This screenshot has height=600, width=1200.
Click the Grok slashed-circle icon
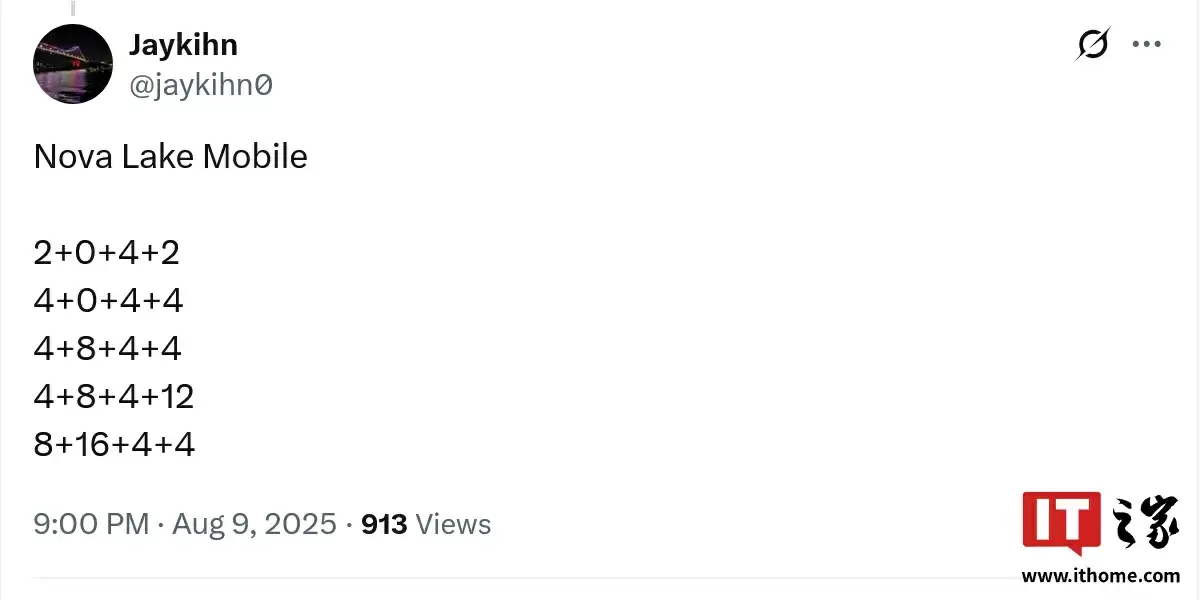[1091, 44]
